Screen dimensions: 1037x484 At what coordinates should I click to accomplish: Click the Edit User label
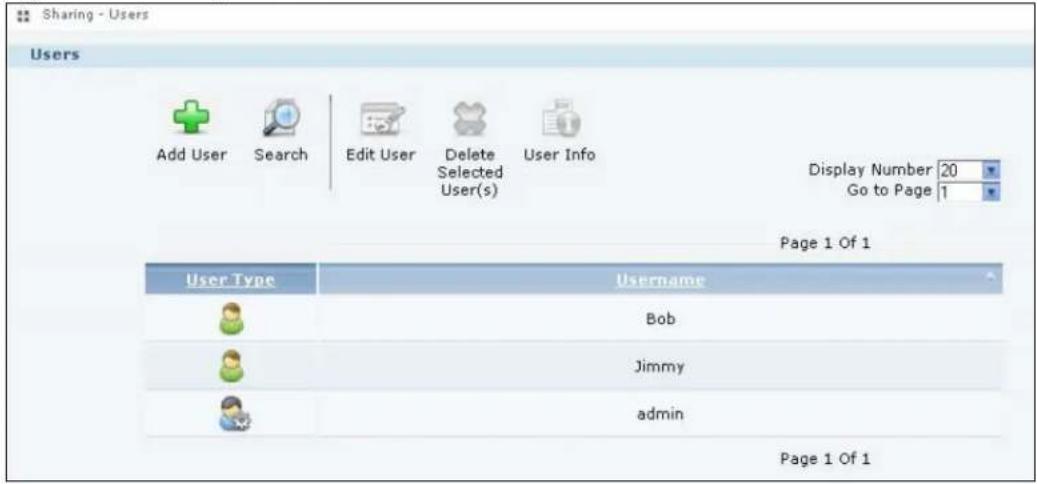coord(381,155)
